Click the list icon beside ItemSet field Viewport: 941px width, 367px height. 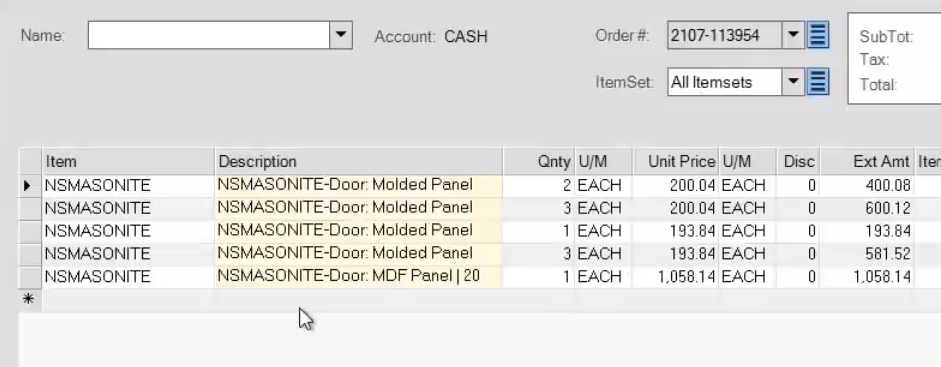tap(817, 82)
